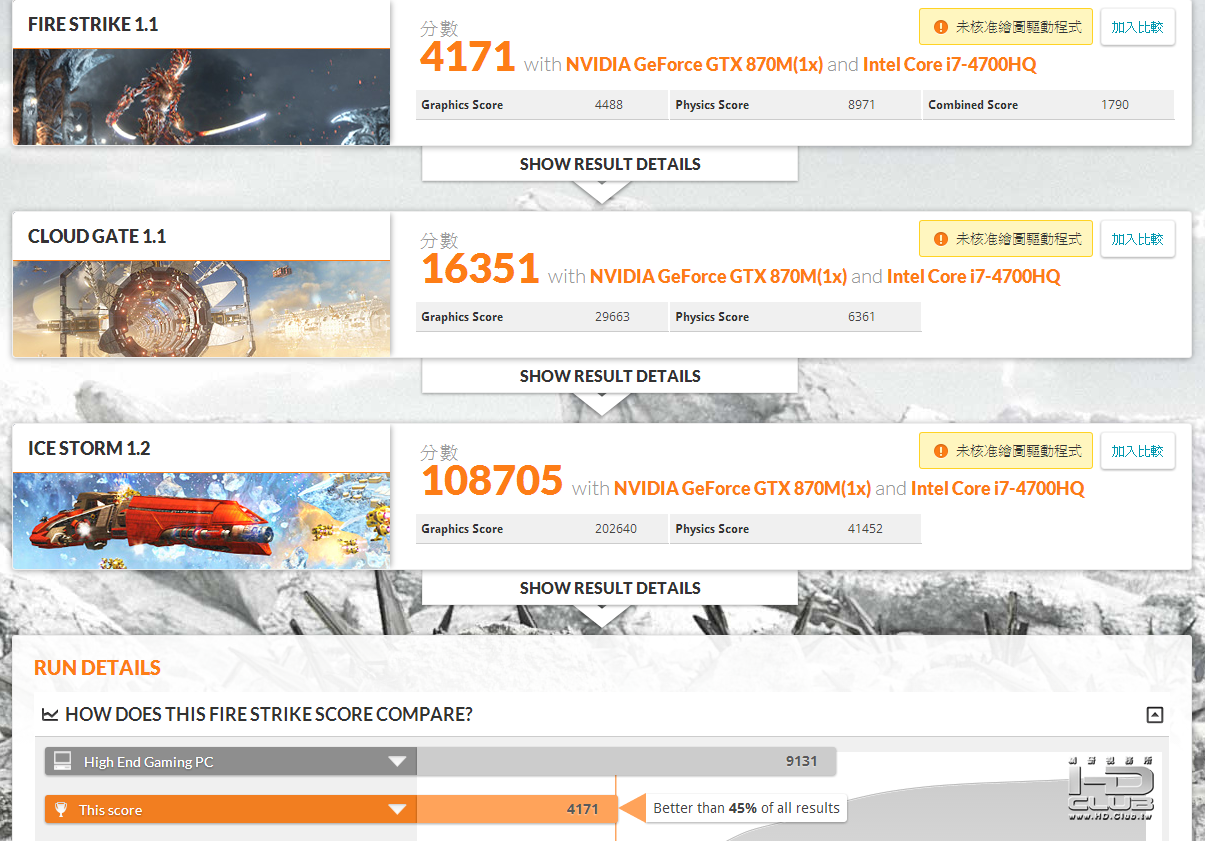Click the warning icon in Cloud Gate driver notice
This screenshot has width=1205, height=841.
coord(940,239)
